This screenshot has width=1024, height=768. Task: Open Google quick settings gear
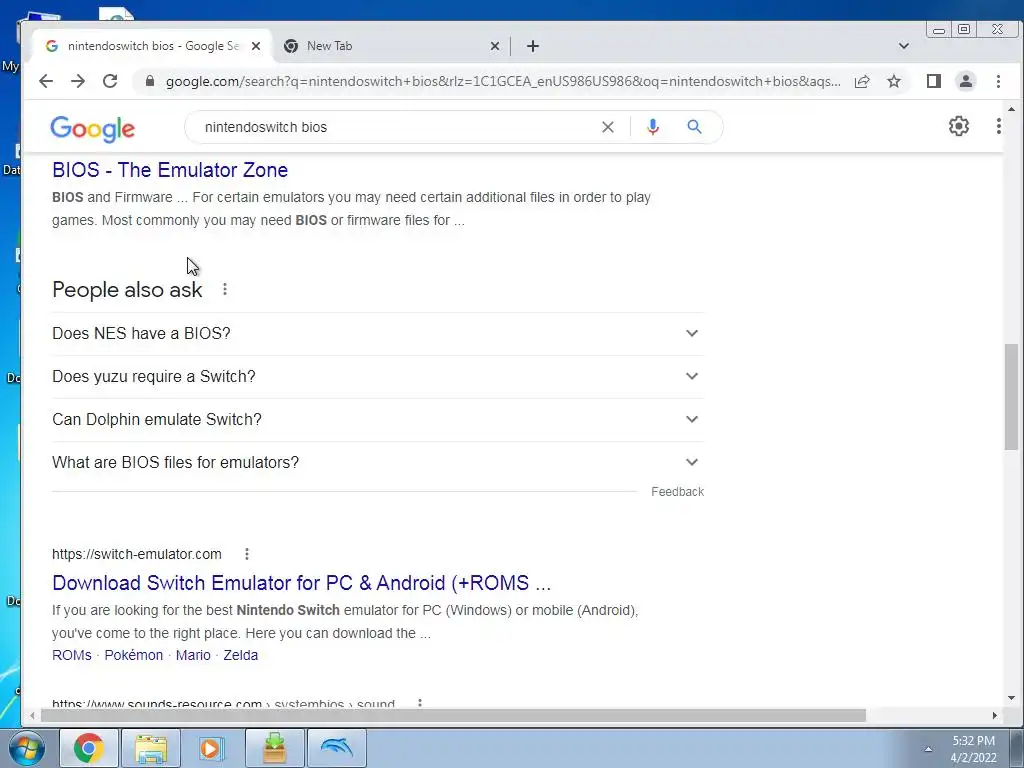pos(959,126)
